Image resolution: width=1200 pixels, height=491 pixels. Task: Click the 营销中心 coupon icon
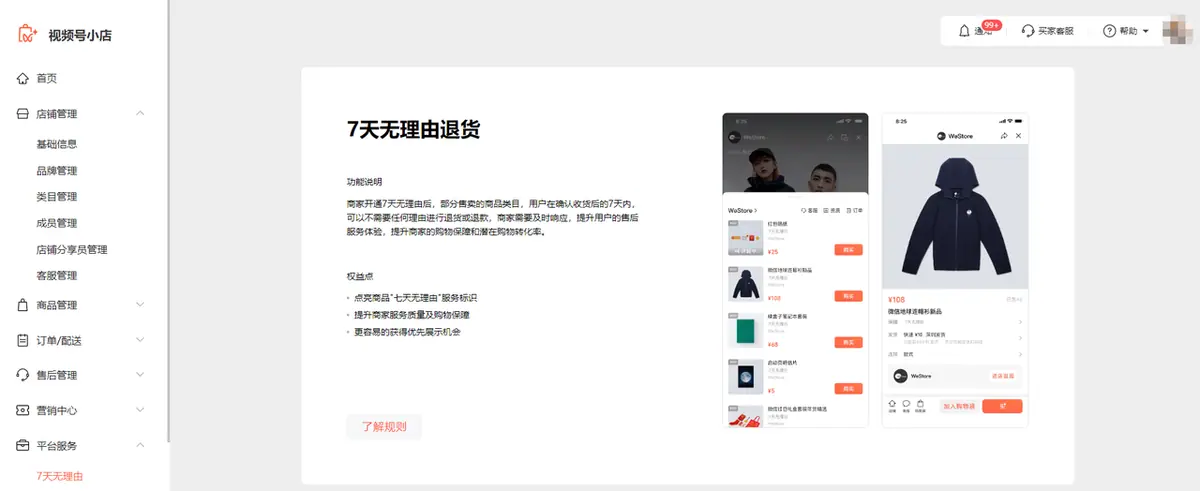coord(23,410)
